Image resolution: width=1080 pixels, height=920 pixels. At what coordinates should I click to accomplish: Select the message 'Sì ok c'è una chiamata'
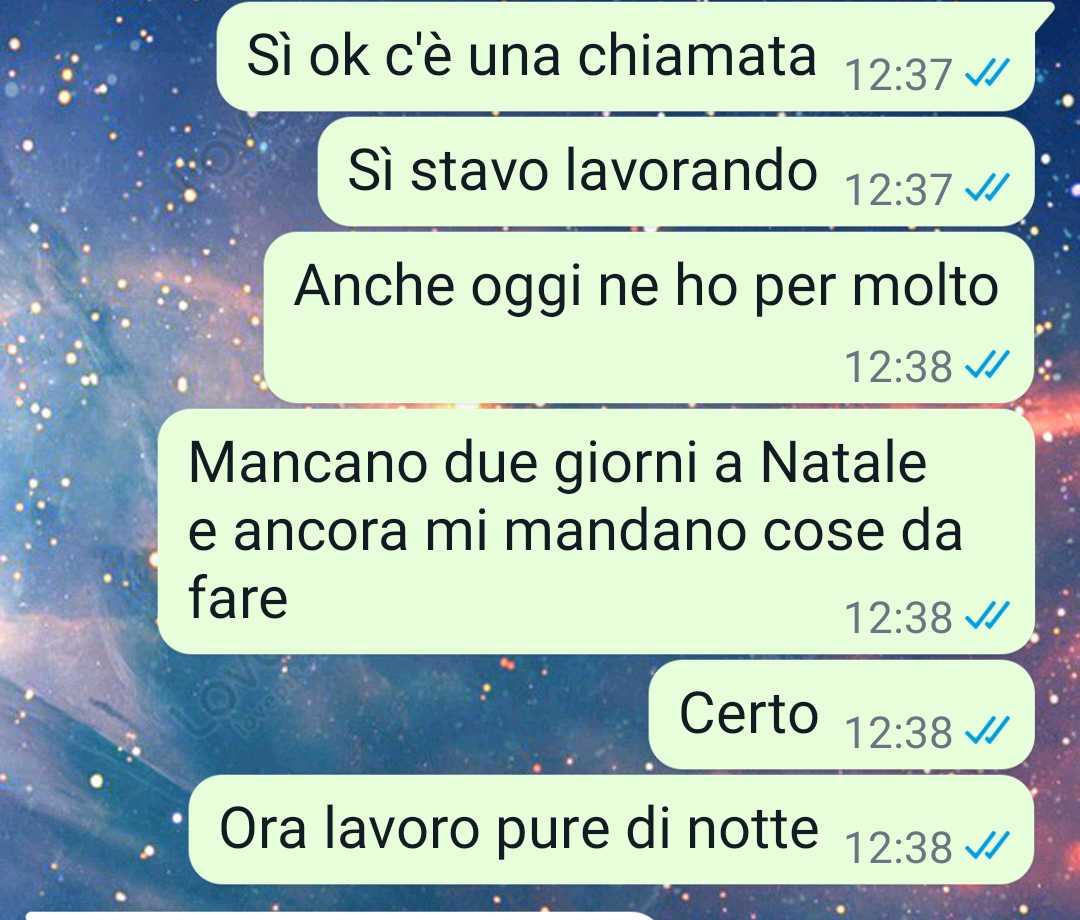click(626, 56)
